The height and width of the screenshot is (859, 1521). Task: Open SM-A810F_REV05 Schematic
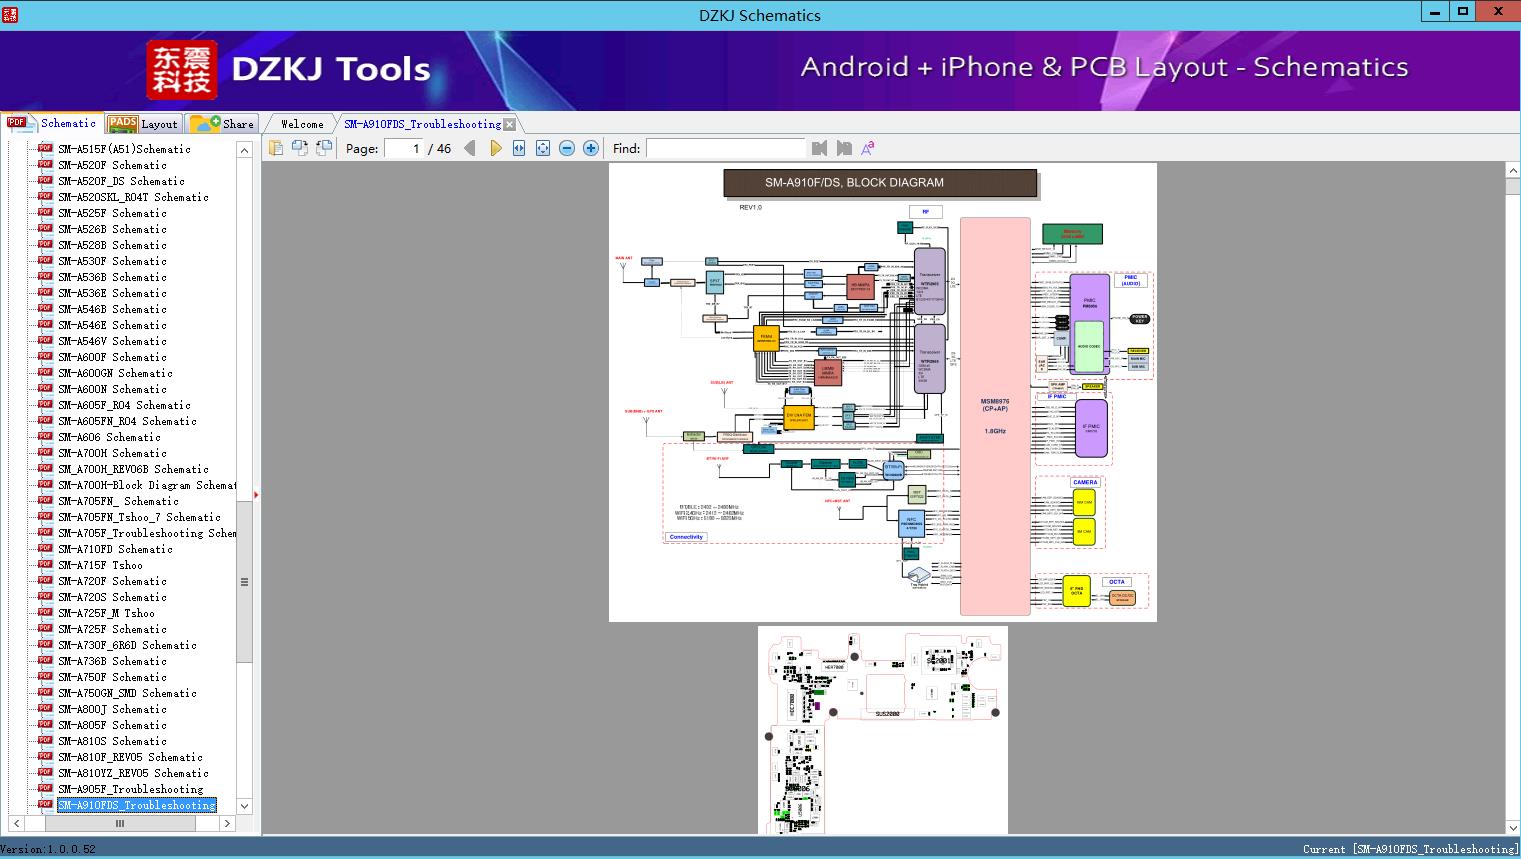click(130, 757)
